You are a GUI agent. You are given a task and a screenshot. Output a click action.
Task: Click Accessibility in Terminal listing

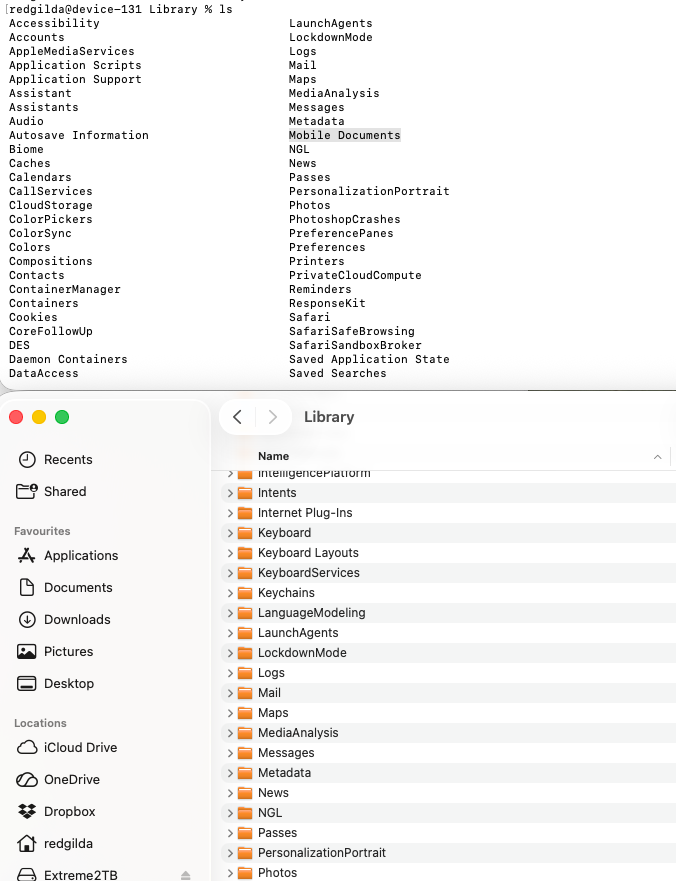pyautogui.click(x=54, y=23)
